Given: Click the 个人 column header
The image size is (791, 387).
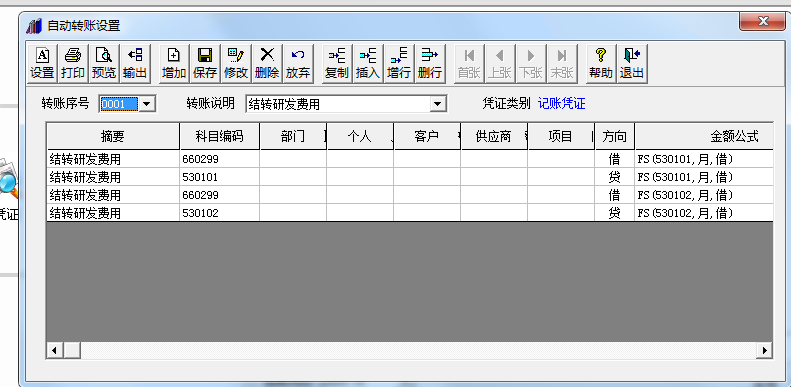Looking at the screenshot, I should pyautogui.click(x=360, y=136).
